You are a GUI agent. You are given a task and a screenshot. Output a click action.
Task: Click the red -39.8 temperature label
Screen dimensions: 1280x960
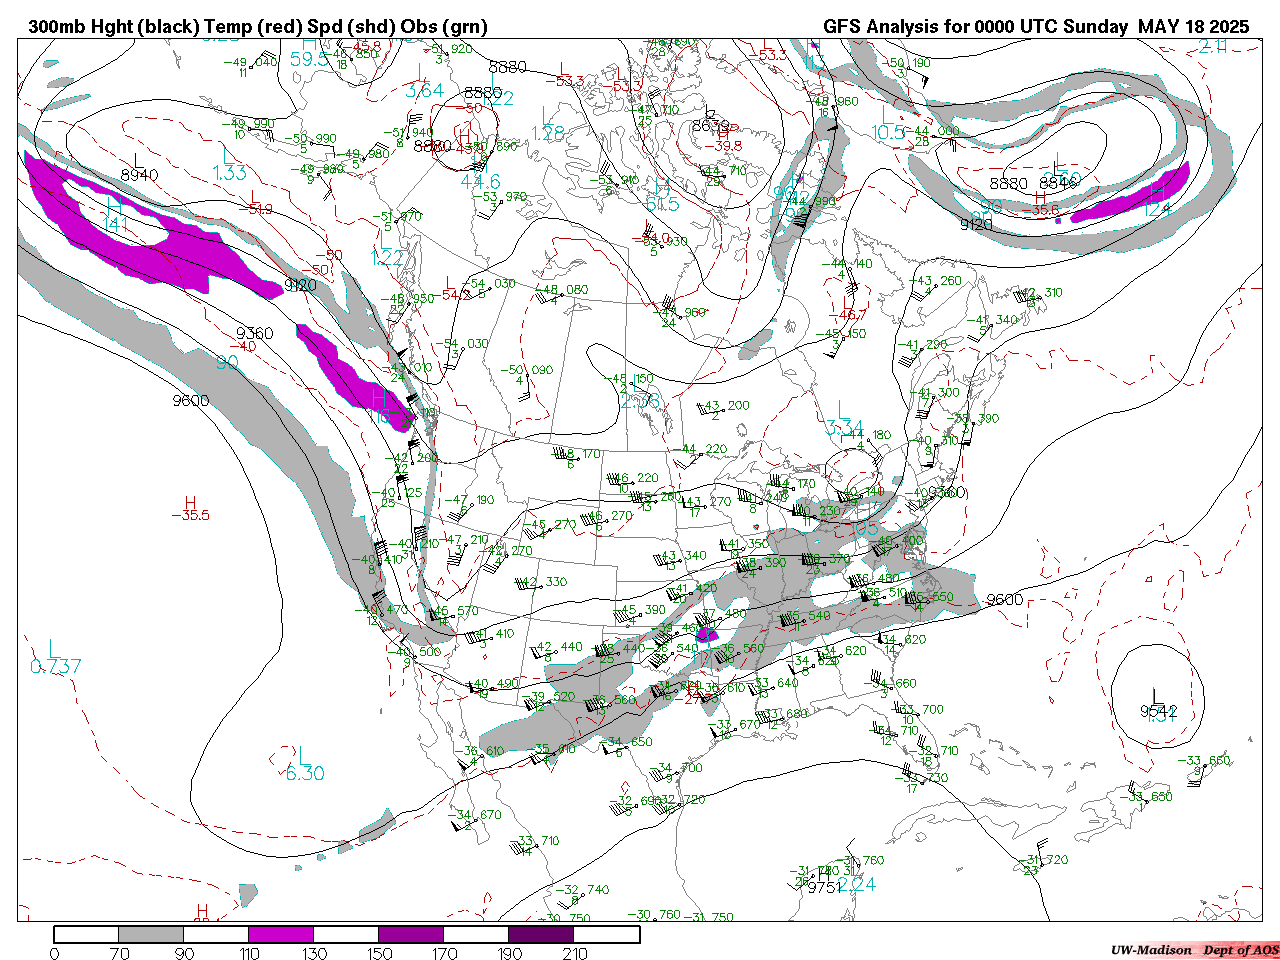point(722,146)
